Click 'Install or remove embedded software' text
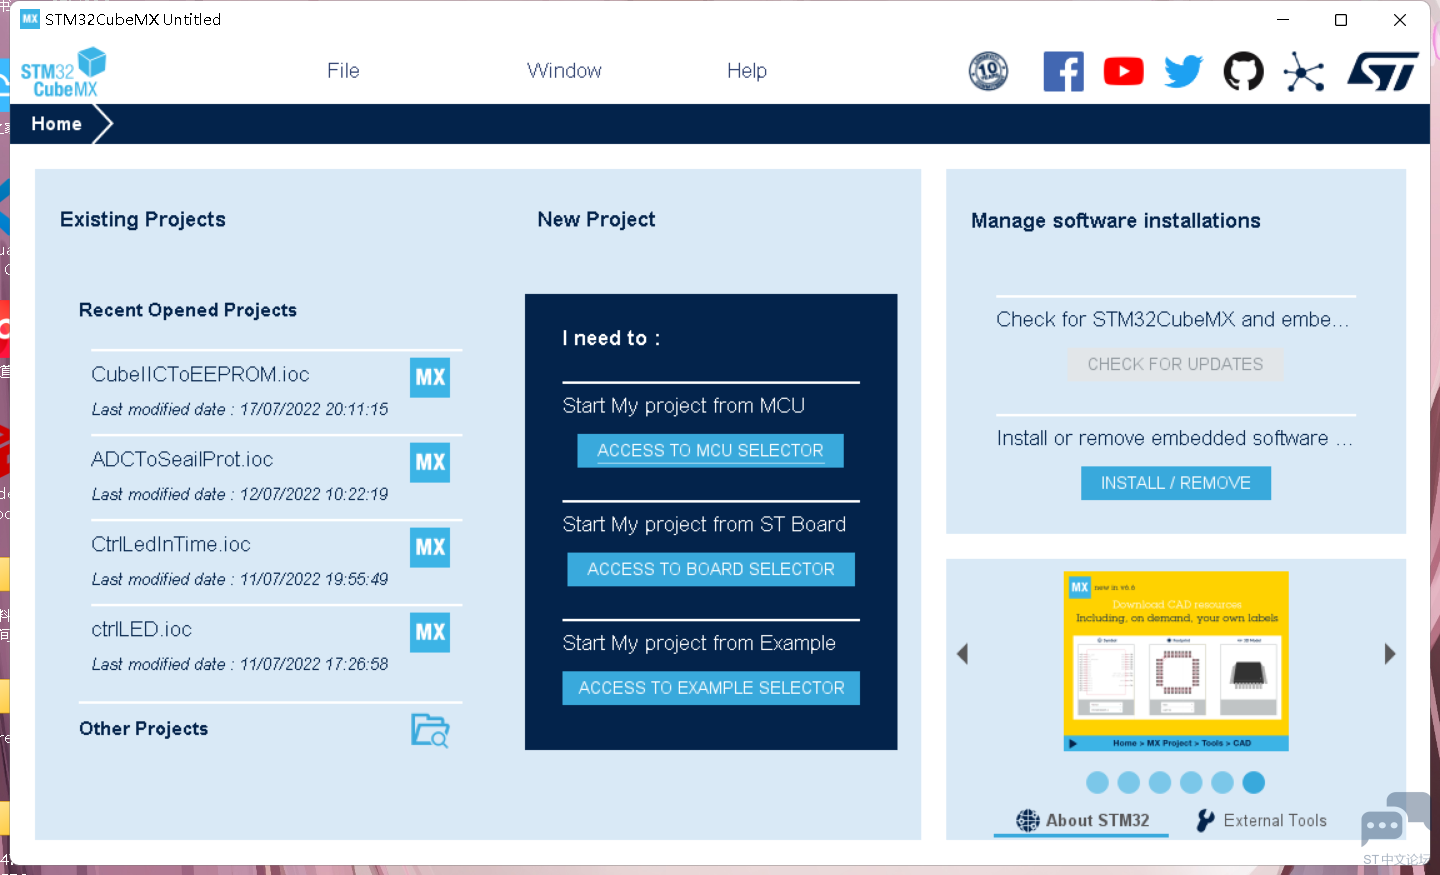Image resolution: width=1440 pixels, height=875 pixels. (1163, 438)
